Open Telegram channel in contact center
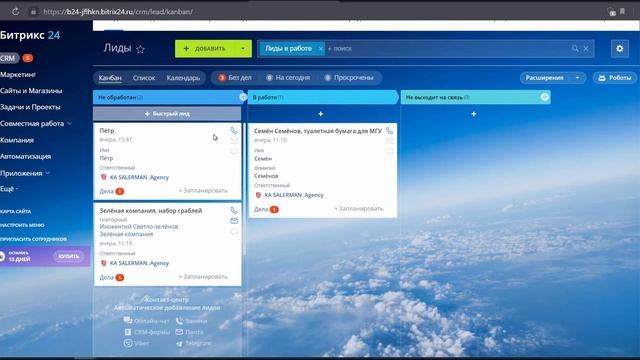Viewport: 640px width, 360px height. 193,343
